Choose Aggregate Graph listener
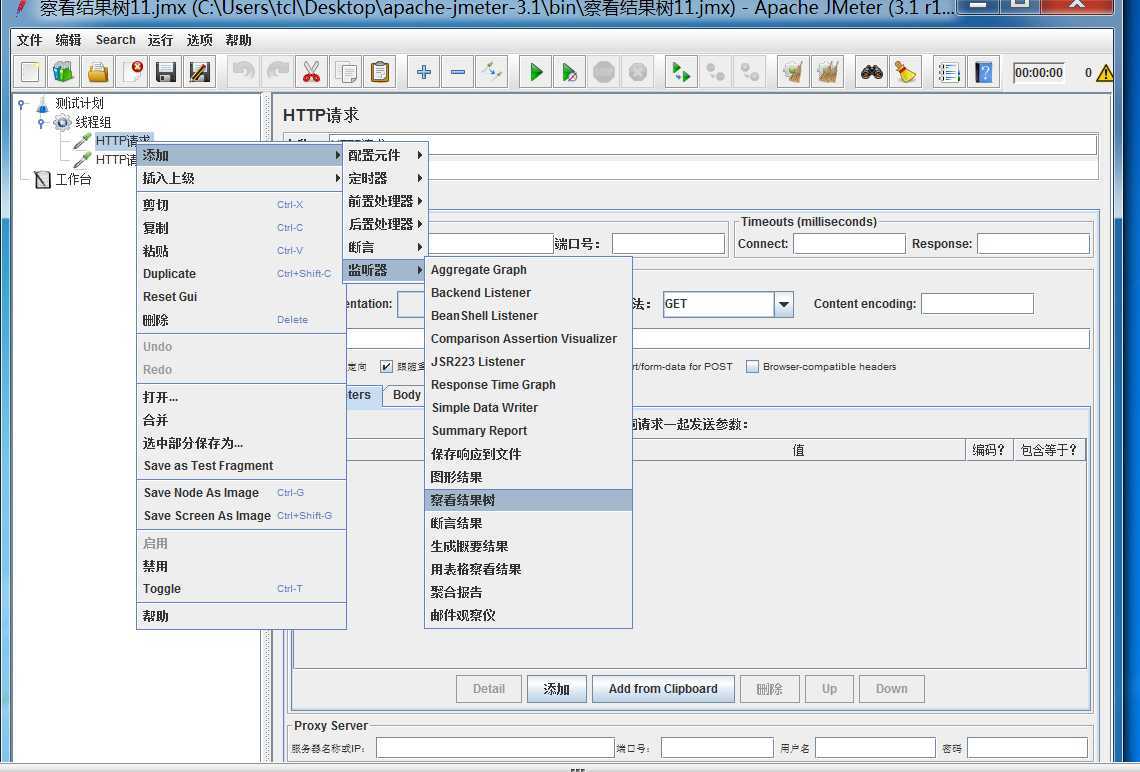 pos(528,270)
